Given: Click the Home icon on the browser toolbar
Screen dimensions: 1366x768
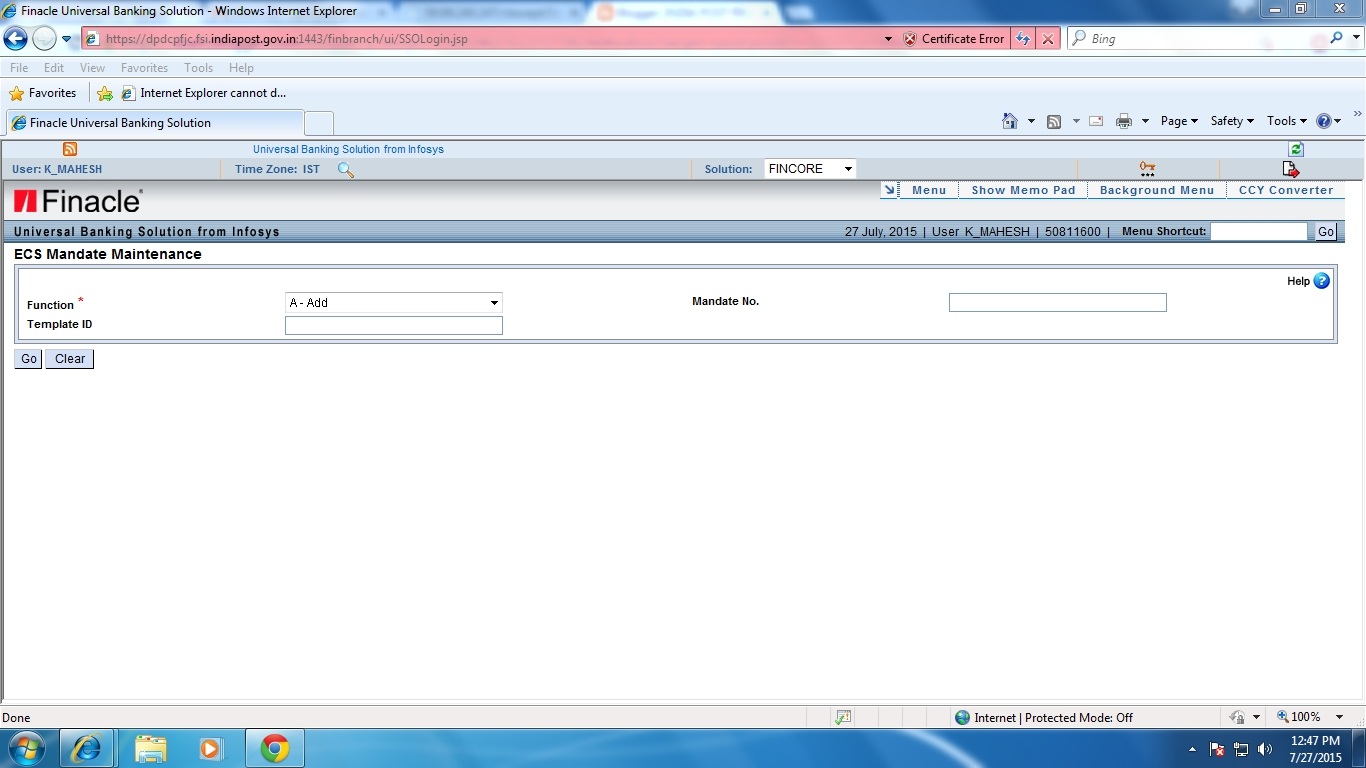Looking at the screenshot, I should point(1011,120).
